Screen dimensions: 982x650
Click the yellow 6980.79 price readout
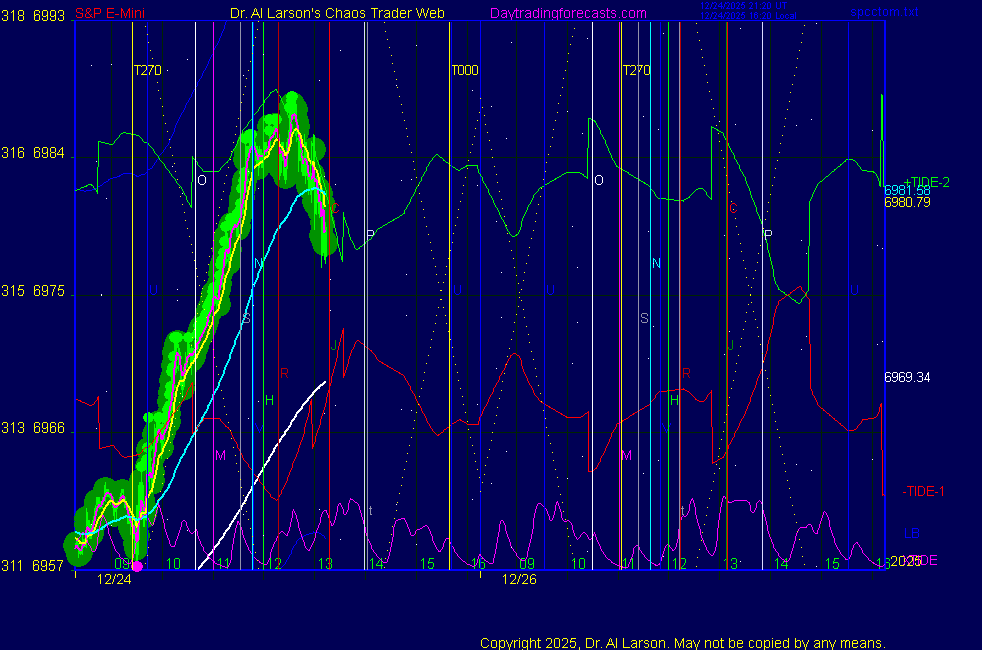907,202
